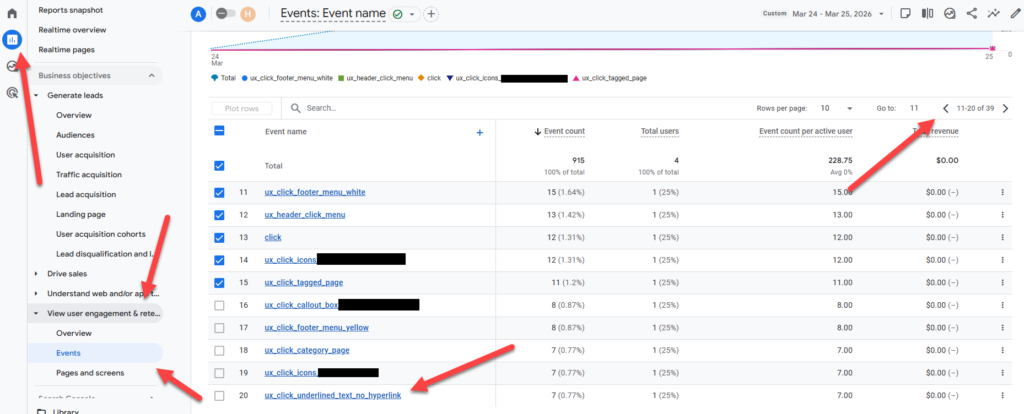Viewport: 1024px width, 414px height.
Task: Click the plus icon to add a filter
Action: [431, 14]
